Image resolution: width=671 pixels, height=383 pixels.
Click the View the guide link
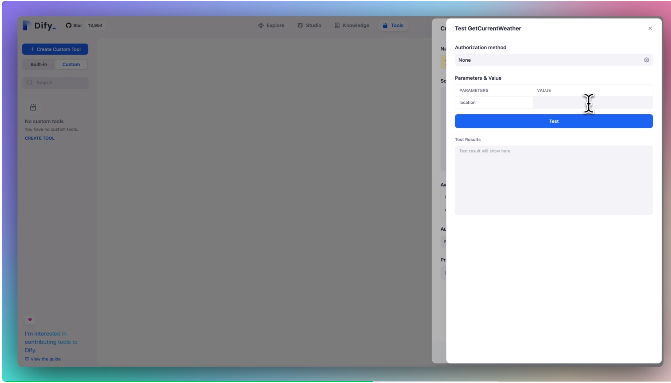pos(43,359)
